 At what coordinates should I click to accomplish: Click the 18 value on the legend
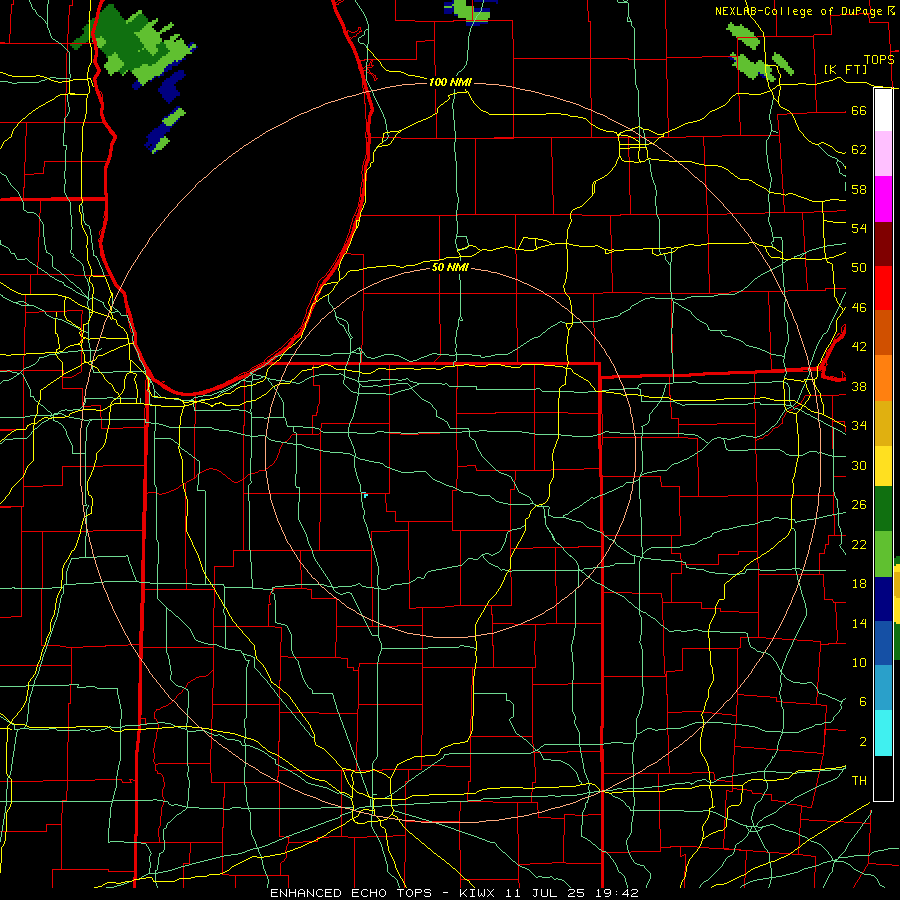coord(859,583)
